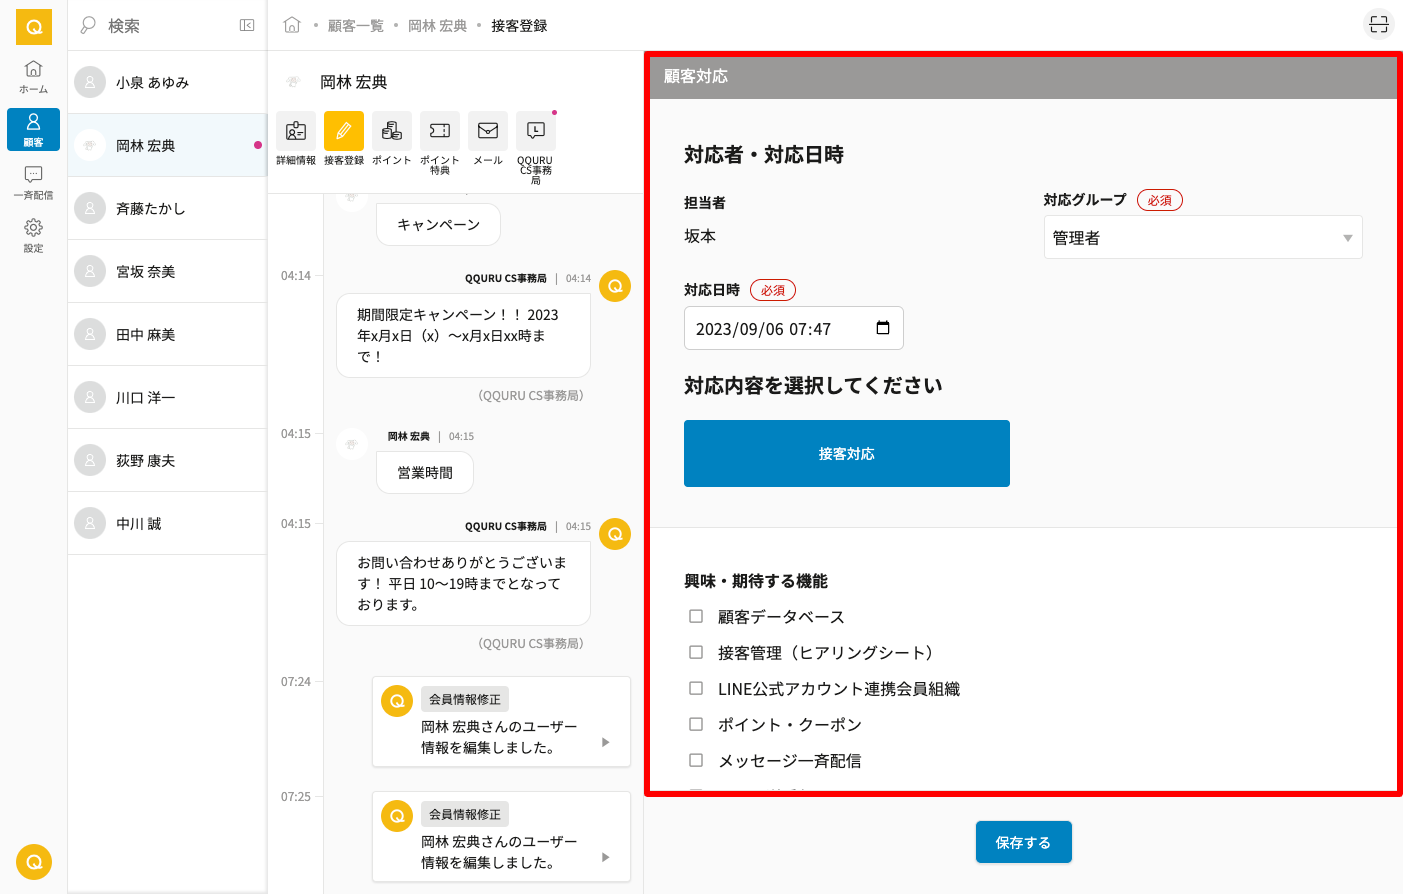This screenshot has height=894, width=1403.
Task: Open the 詳細情報 customer details icon
Action: (x=296, y=131)
